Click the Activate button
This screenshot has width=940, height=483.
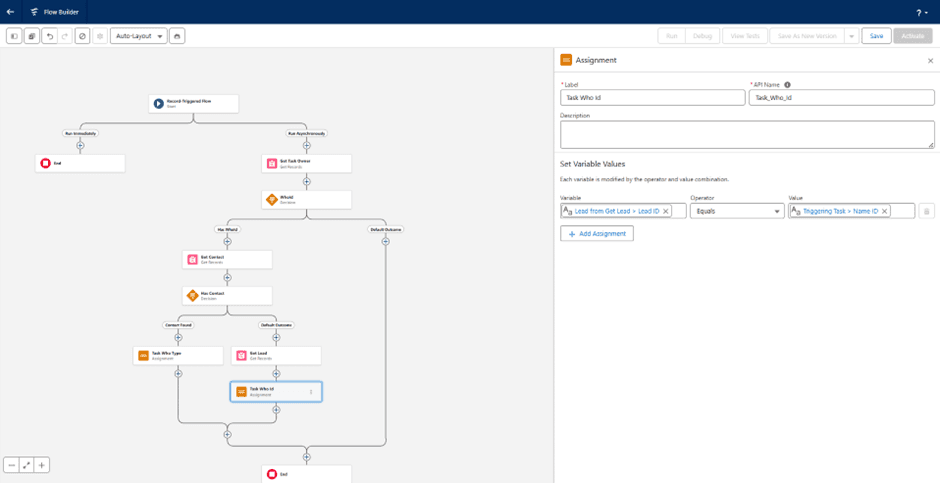912,36
